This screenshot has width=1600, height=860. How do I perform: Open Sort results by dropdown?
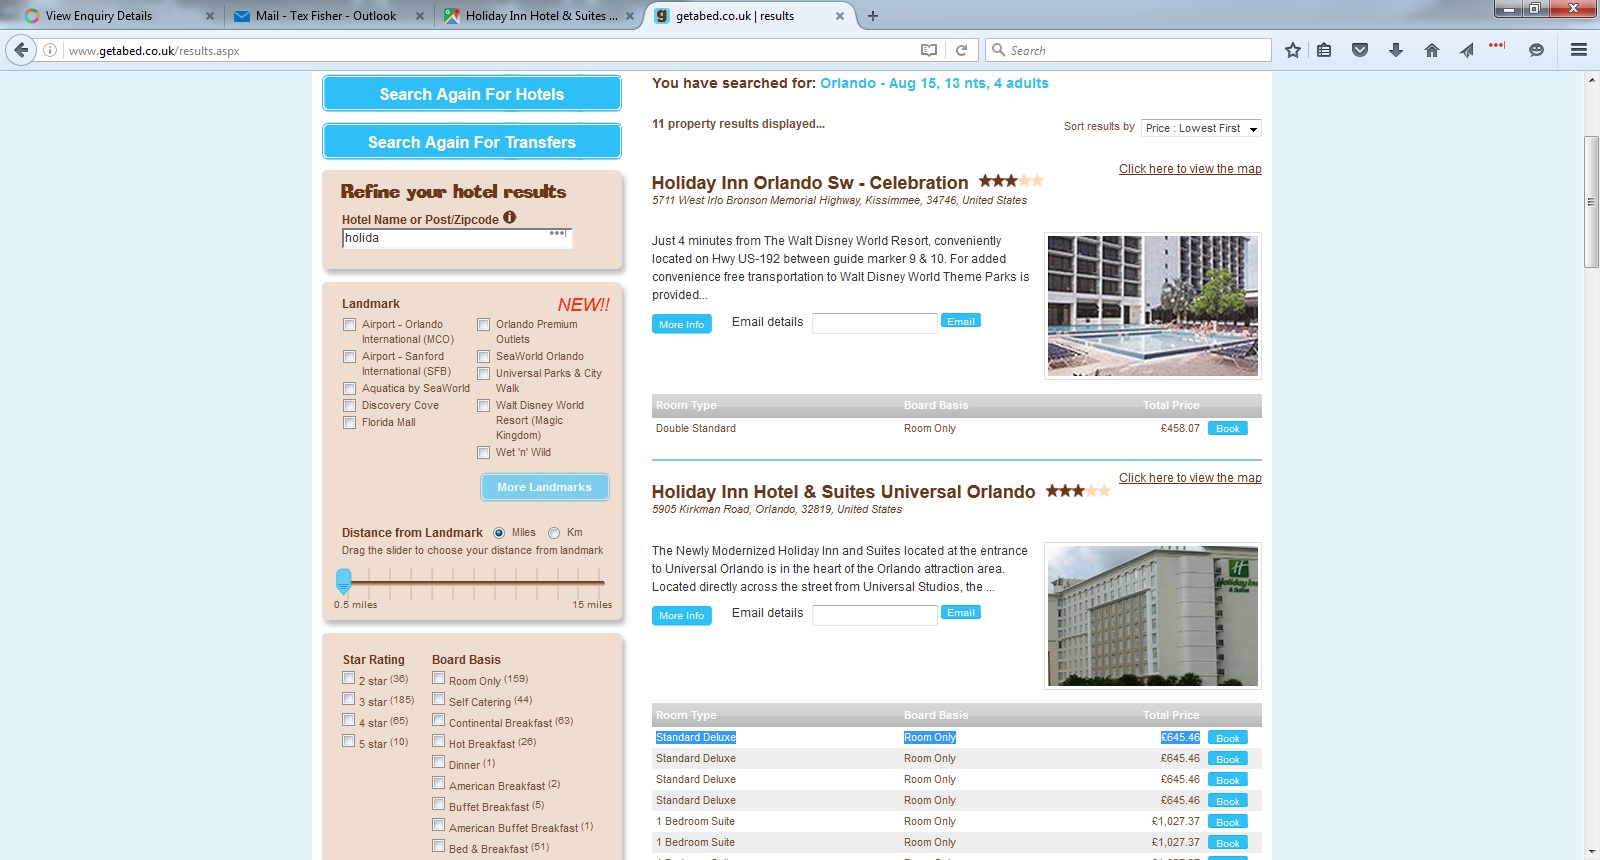pos(1201,128)
